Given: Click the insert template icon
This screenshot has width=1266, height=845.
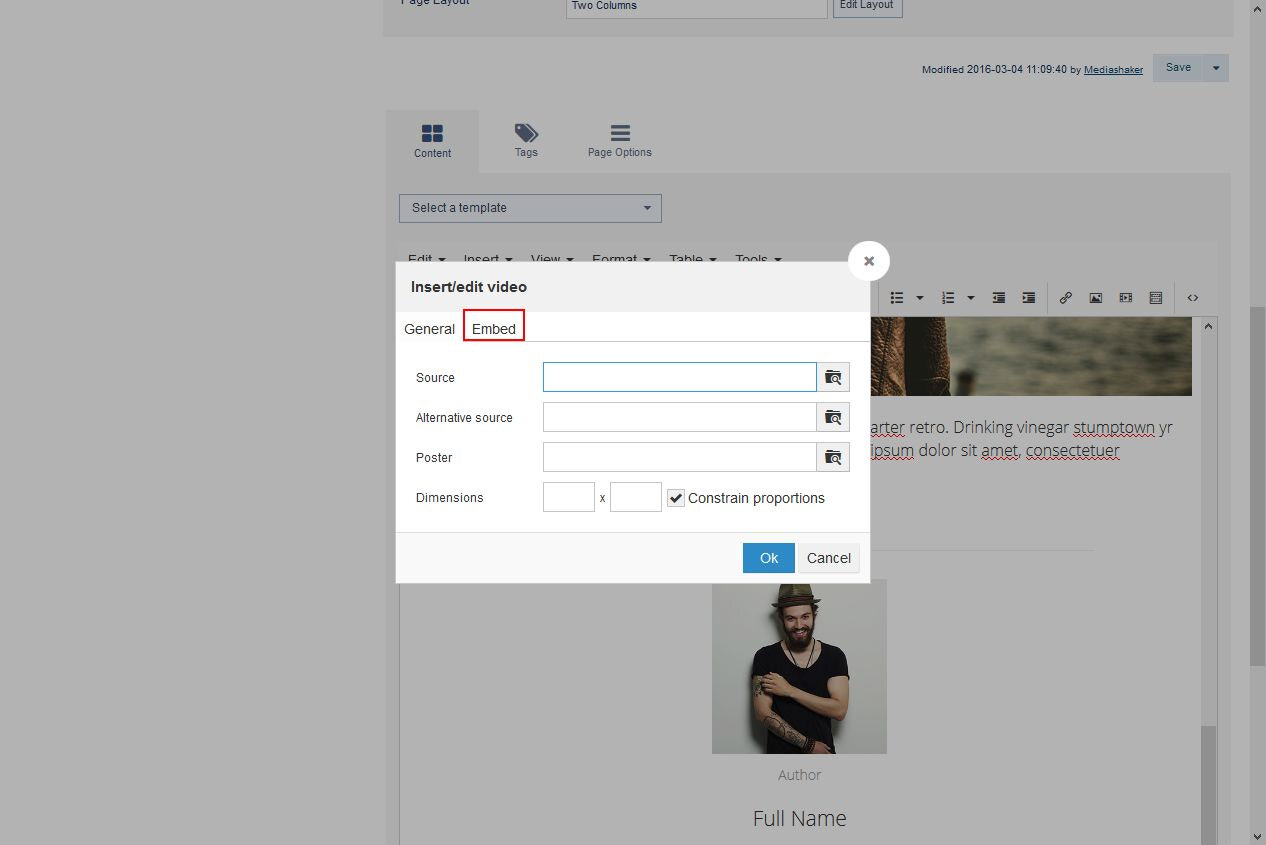Looking at the screenshot, I should [x=1156, y=298].
